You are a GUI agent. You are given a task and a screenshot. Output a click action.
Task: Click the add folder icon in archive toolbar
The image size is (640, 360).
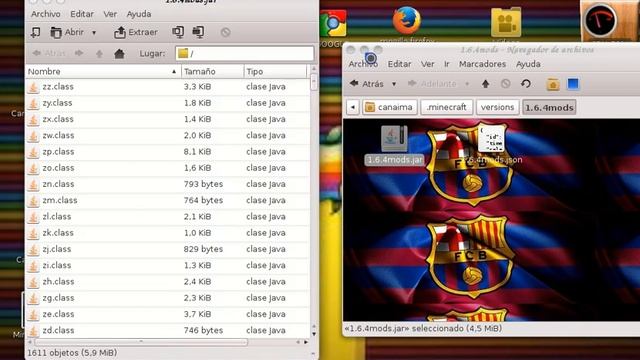pyautogui.click(x=198, y=32)
